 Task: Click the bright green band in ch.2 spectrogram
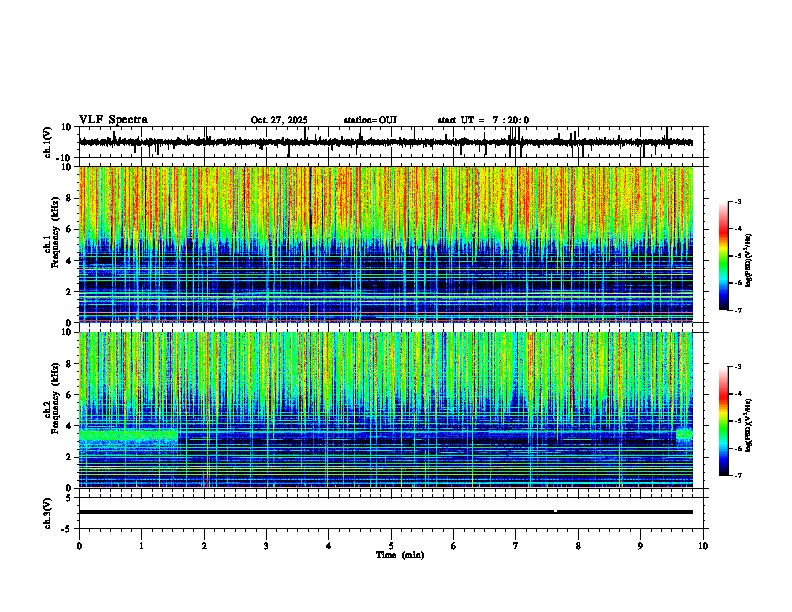[x=128, y=435]
